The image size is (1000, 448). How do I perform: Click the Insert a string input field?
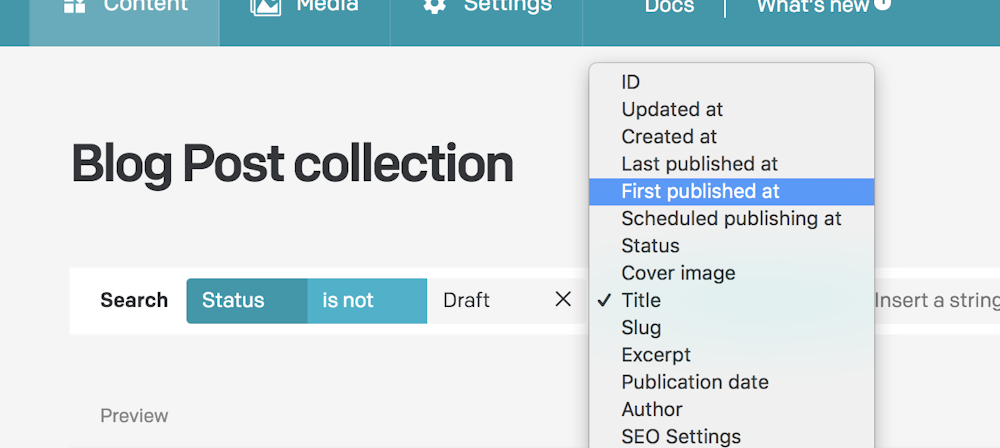click(x=937, y=301)
